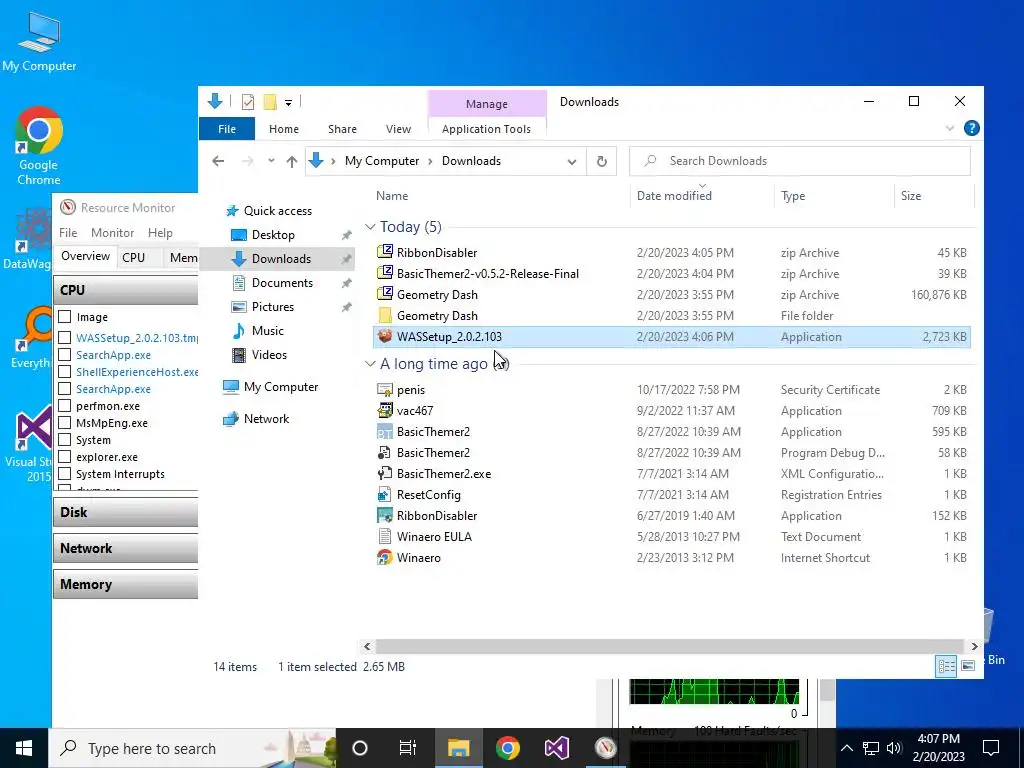1024x768 pixels.
Task: Switch to CPU tab in Resource Monitor
Action: (133, 257)
